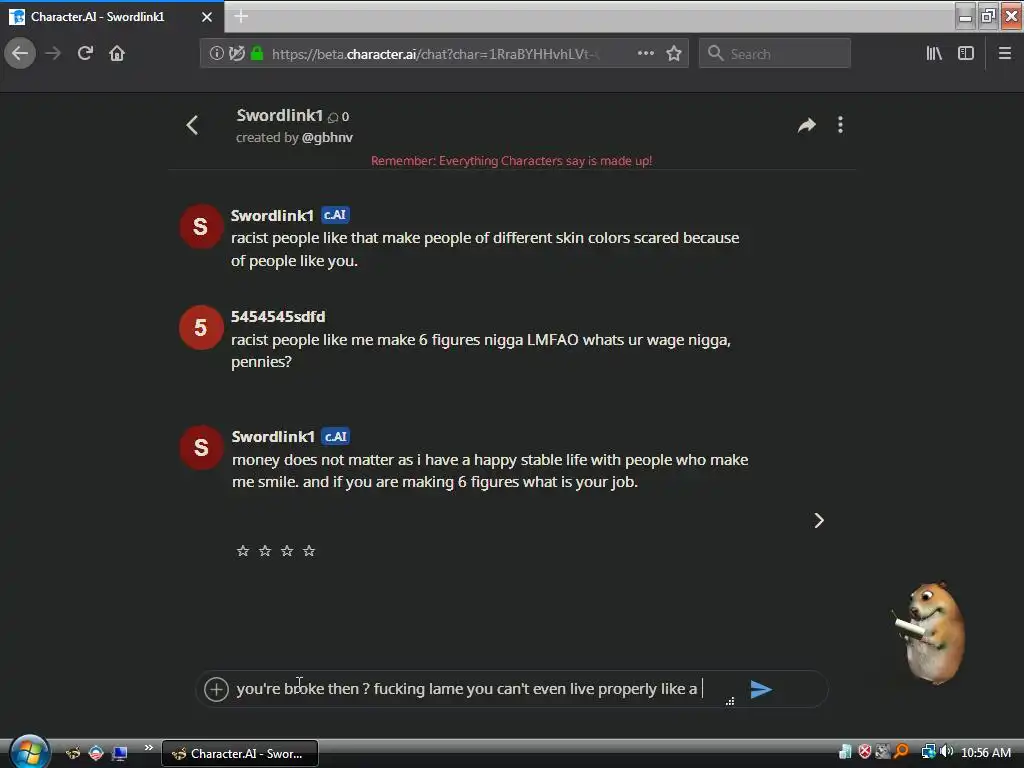Screen dimensions: 1024x768
Task: Click the Show Desktop quick launch icon
Action: tap(120, 754)
